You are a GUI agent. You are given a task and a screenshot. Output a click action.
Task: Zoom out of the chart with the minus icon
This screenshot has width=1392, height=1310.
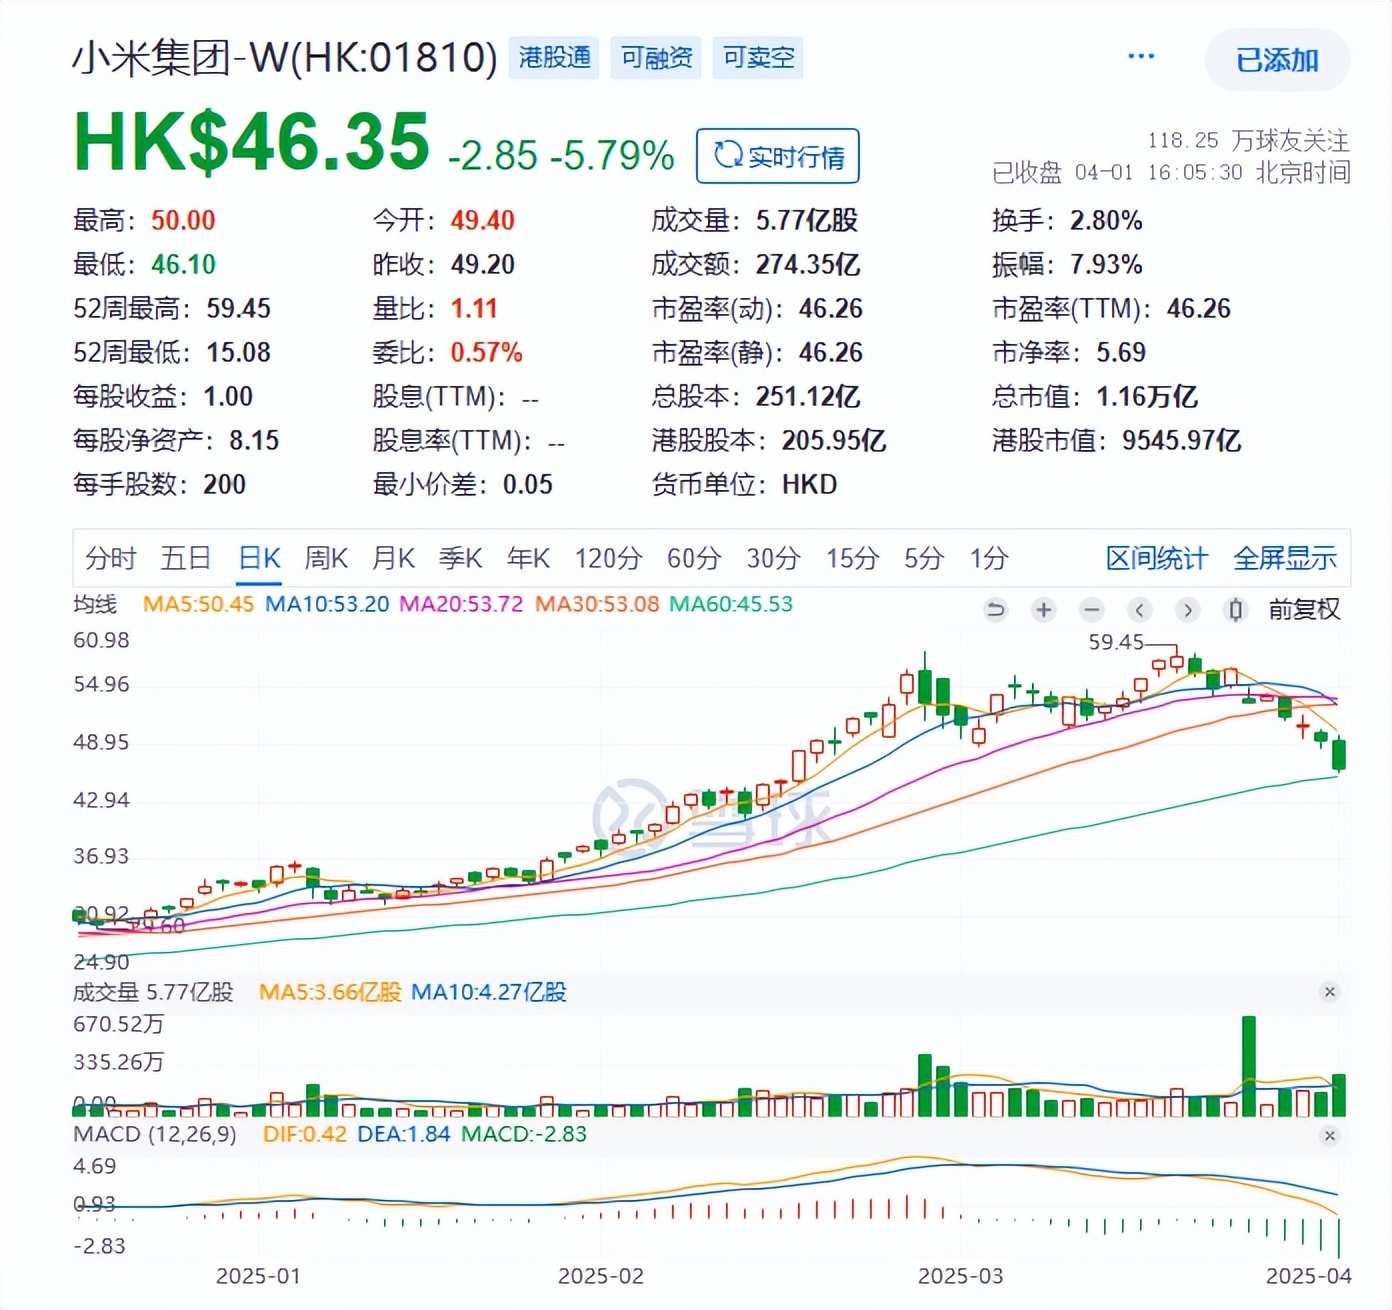pyautogui.click(x=1091, y=610)
